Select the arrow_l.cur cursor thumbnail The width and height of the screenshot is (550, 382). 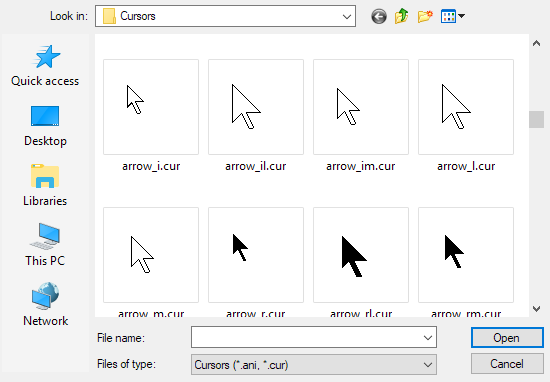coord(466,107)
